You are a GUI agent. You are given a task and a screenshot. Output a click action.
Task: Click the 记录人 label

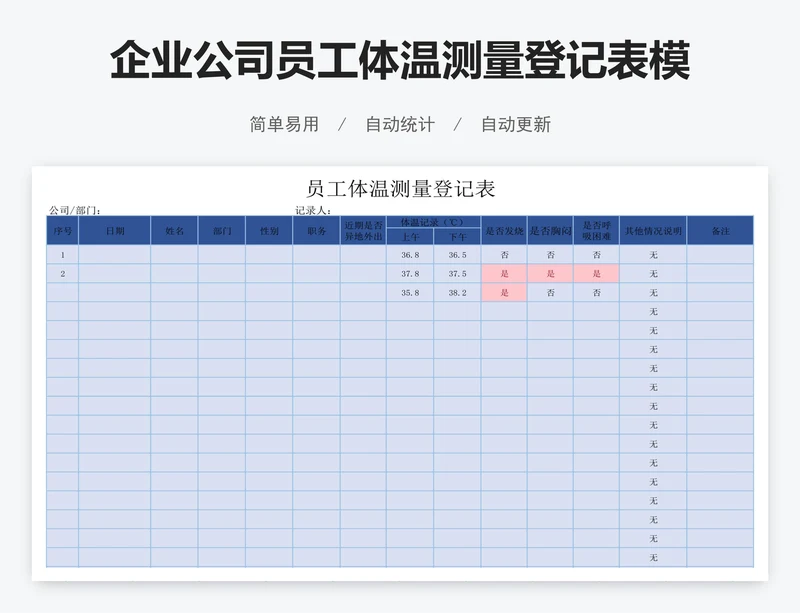pyautogui.click(x=313, y=210)
